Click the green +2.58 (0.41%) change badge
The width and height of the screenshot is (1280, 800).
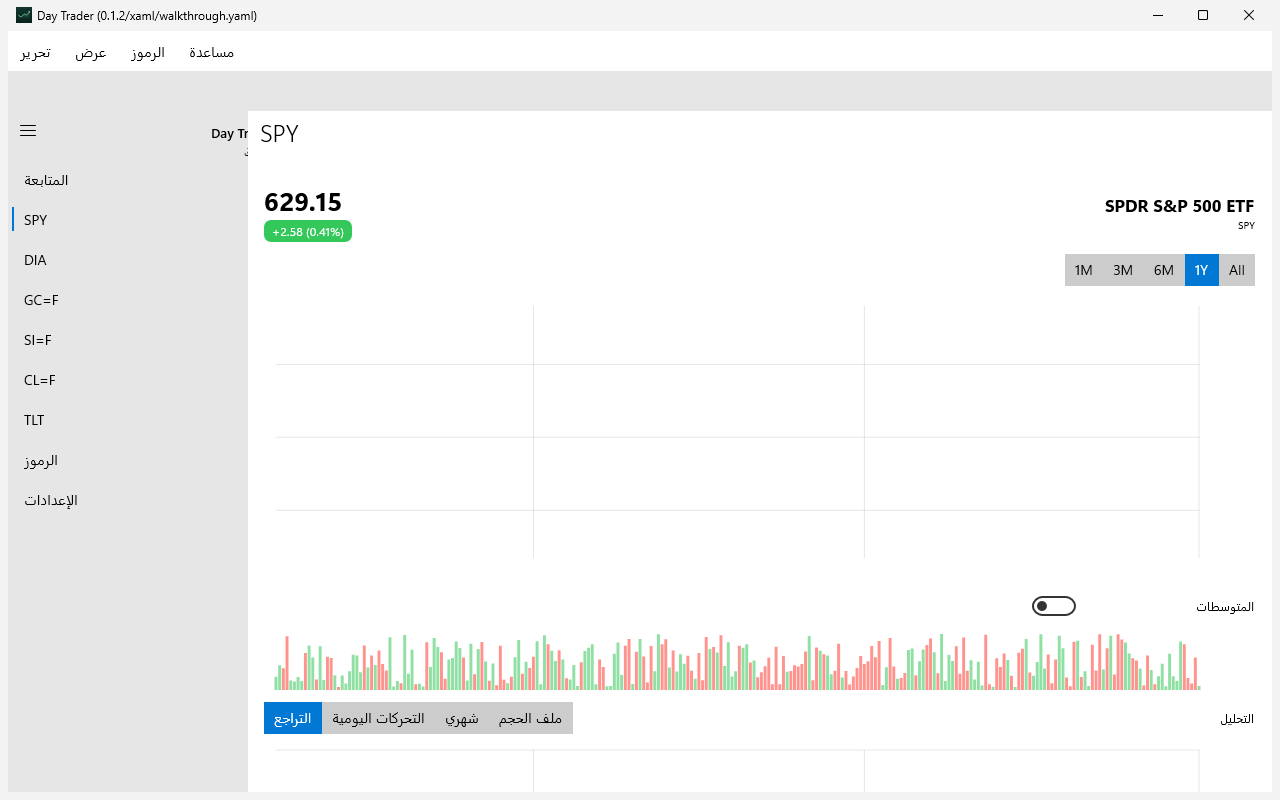click(308, 231)
